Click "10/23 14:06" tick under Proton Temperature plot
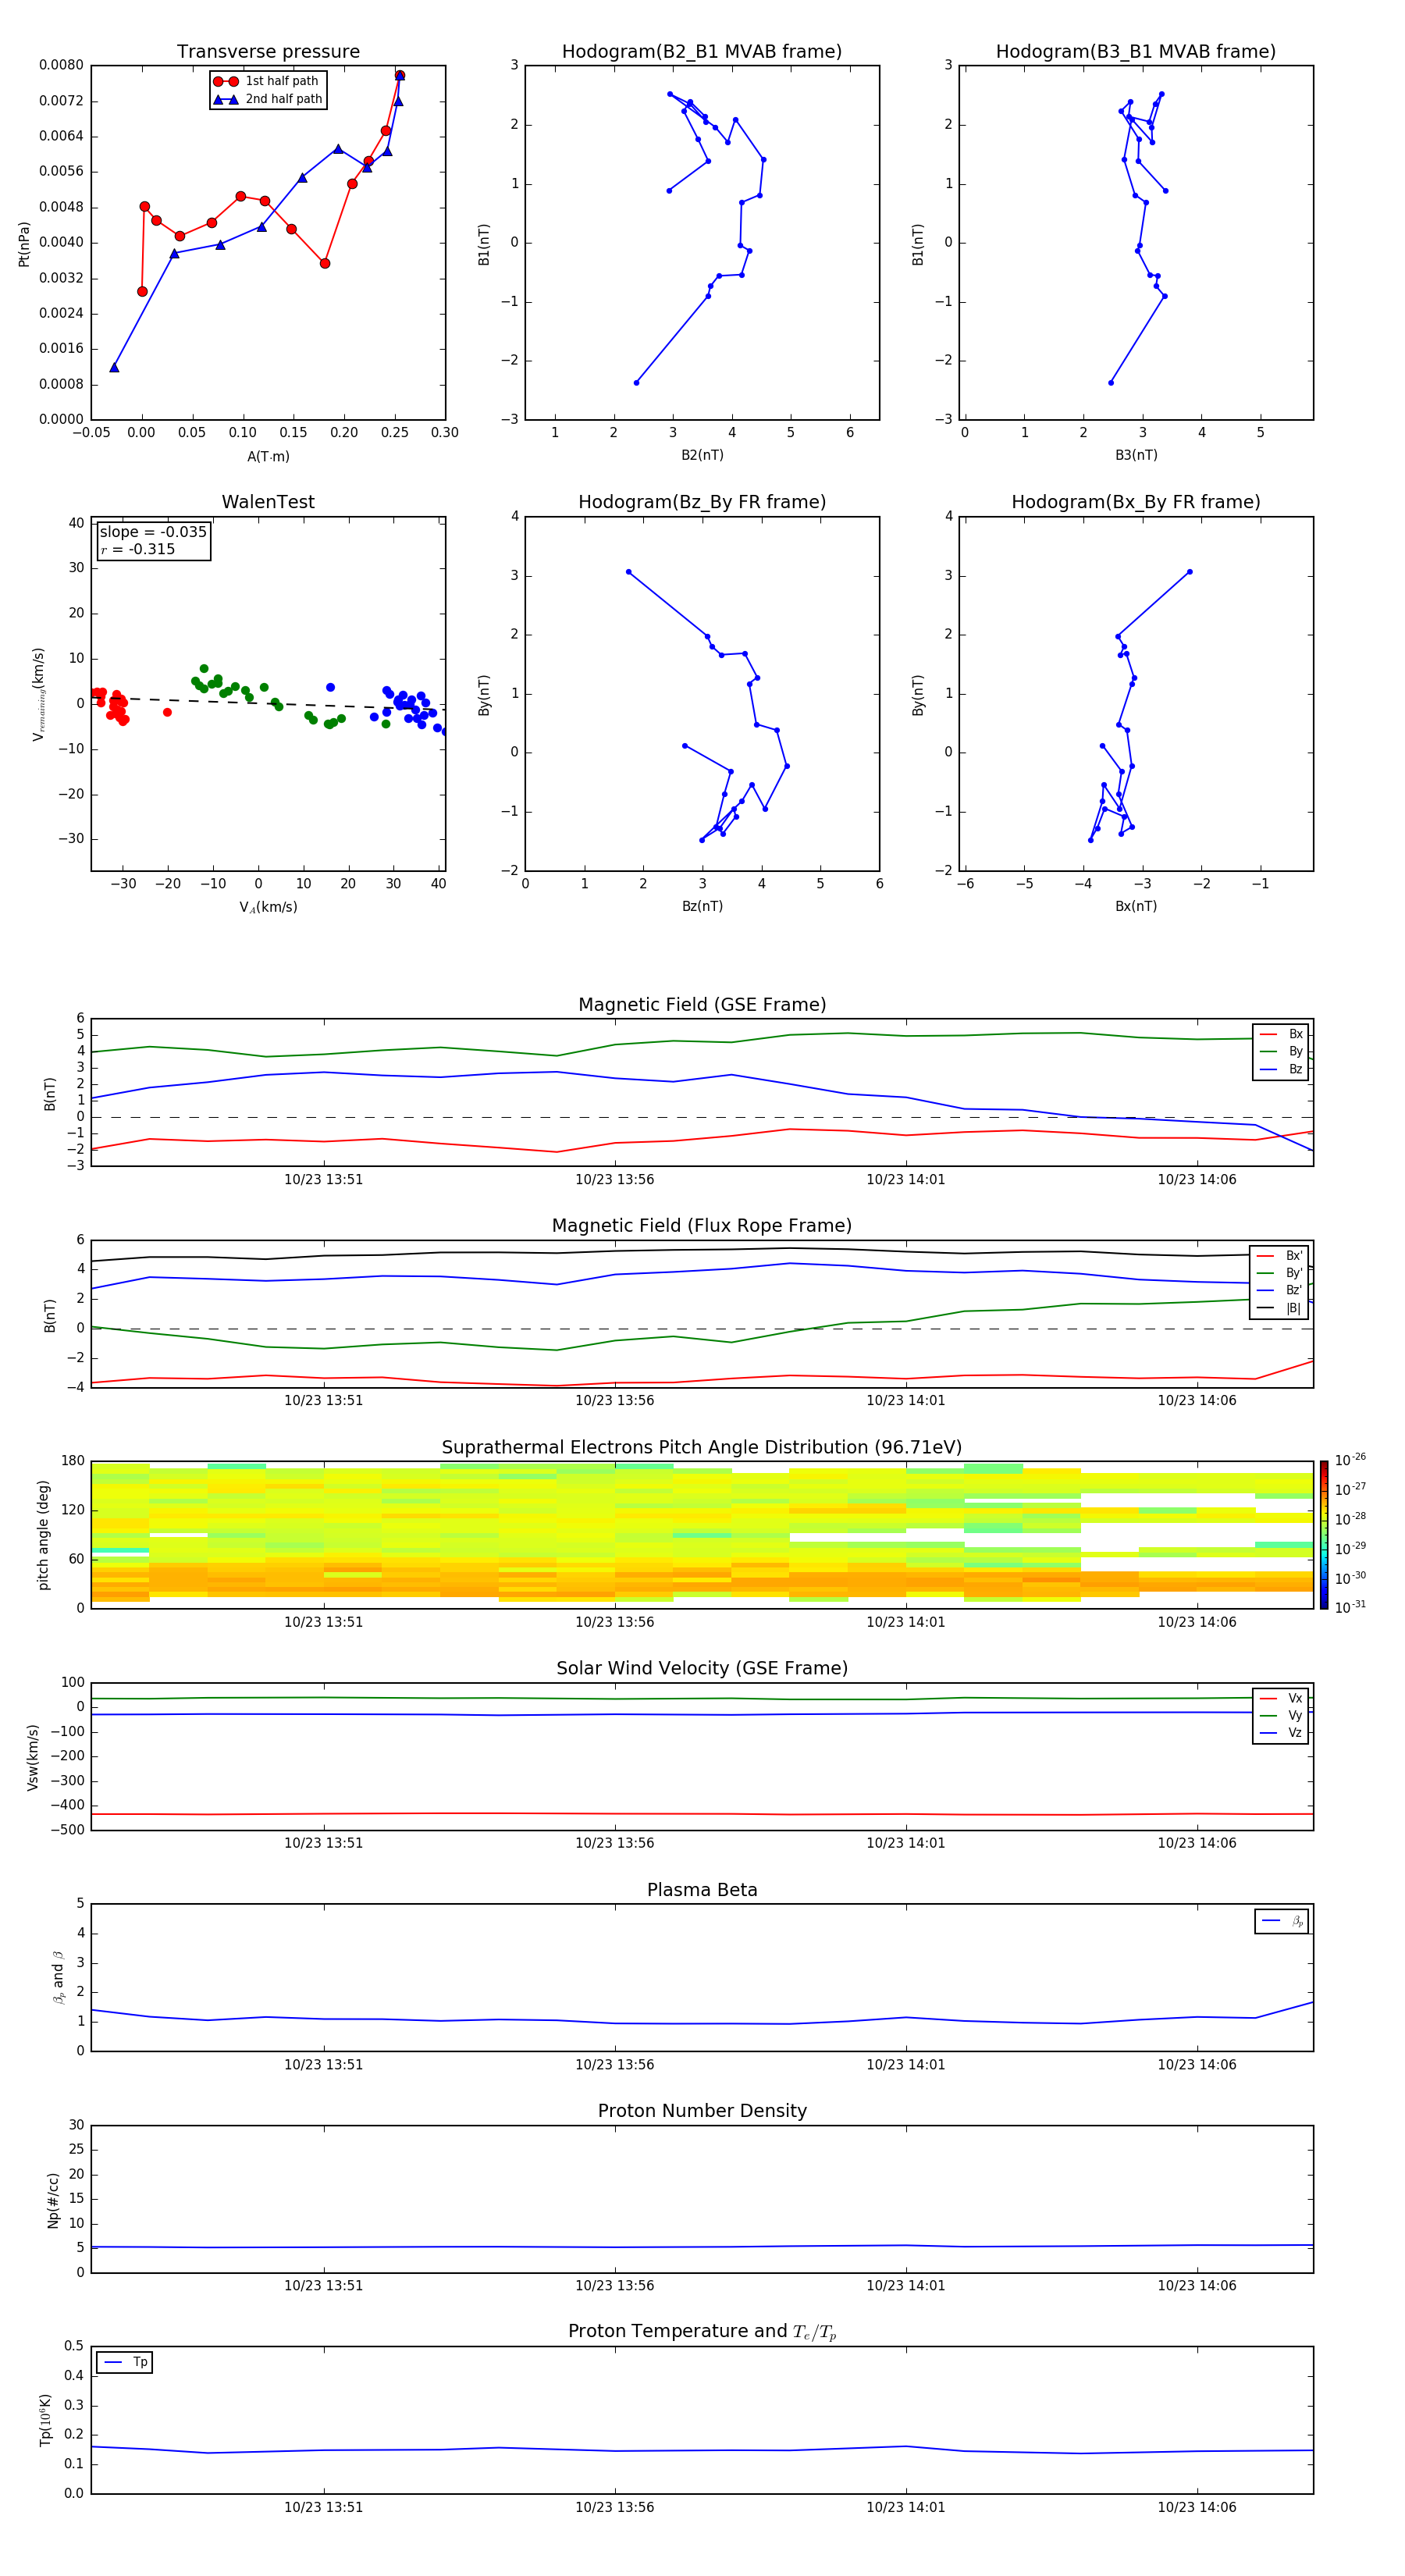This screenshot has width=1405, height=2576. [1196, 2507]
